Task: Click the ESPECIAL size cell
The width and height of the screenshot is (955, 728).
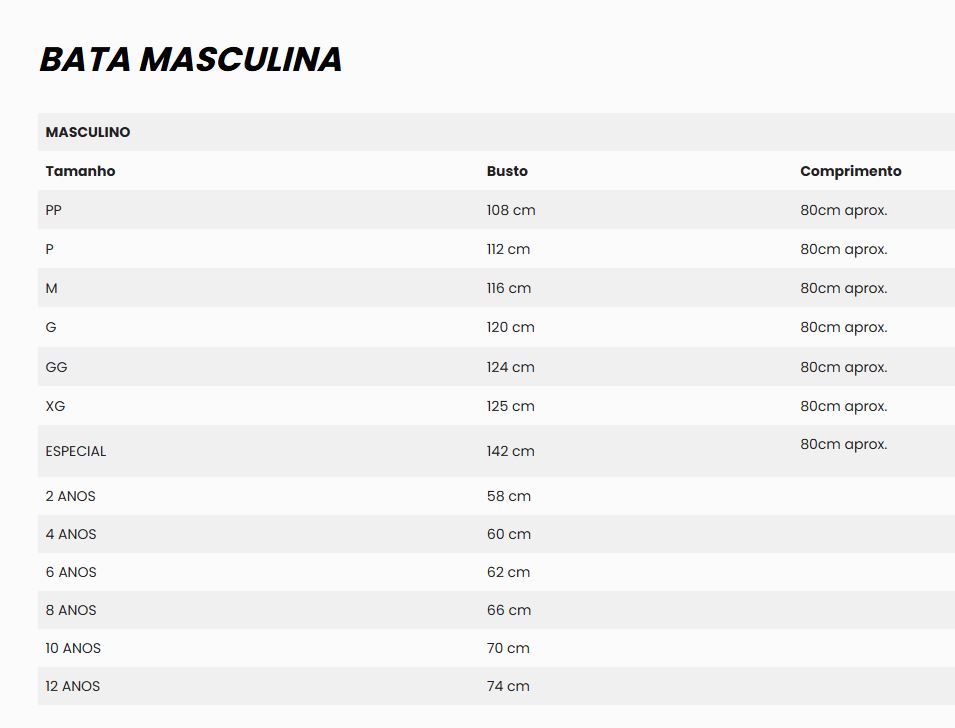Action: [75, 451]
